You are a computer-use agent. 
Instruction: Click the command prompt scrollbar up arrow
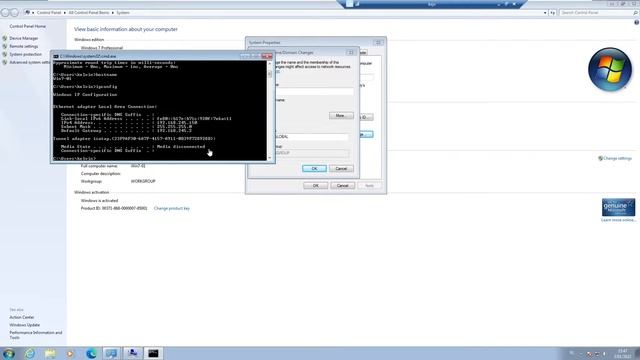tap(269, 63)
